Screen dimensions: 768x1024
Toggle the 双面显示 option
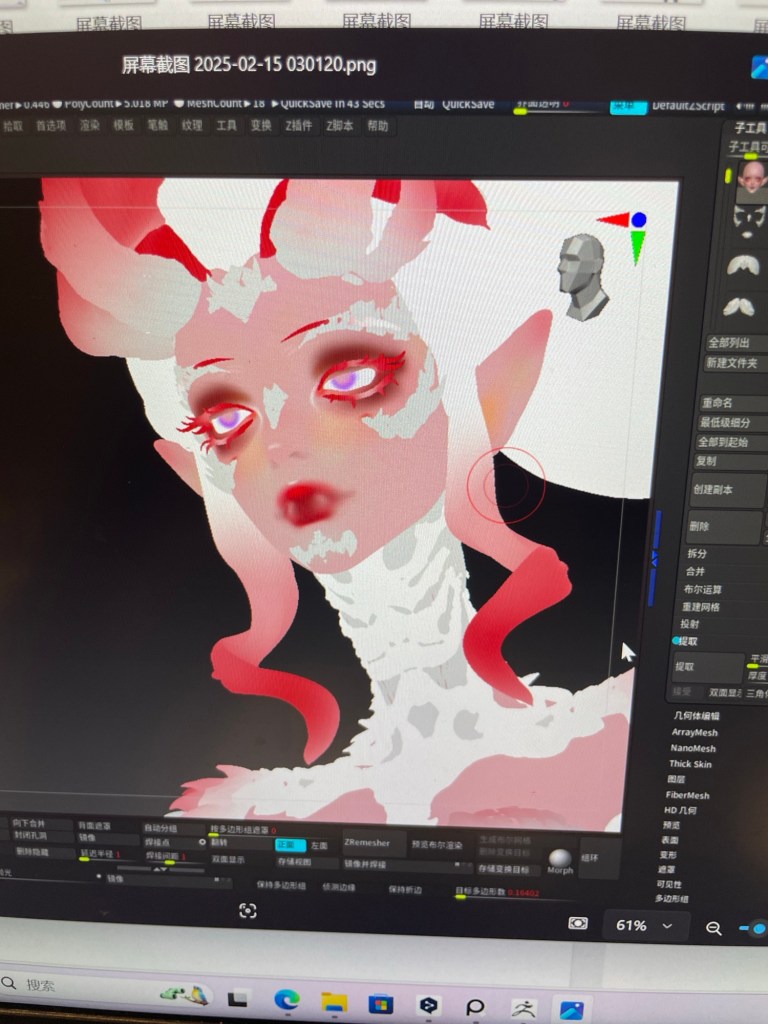[228, 859]
